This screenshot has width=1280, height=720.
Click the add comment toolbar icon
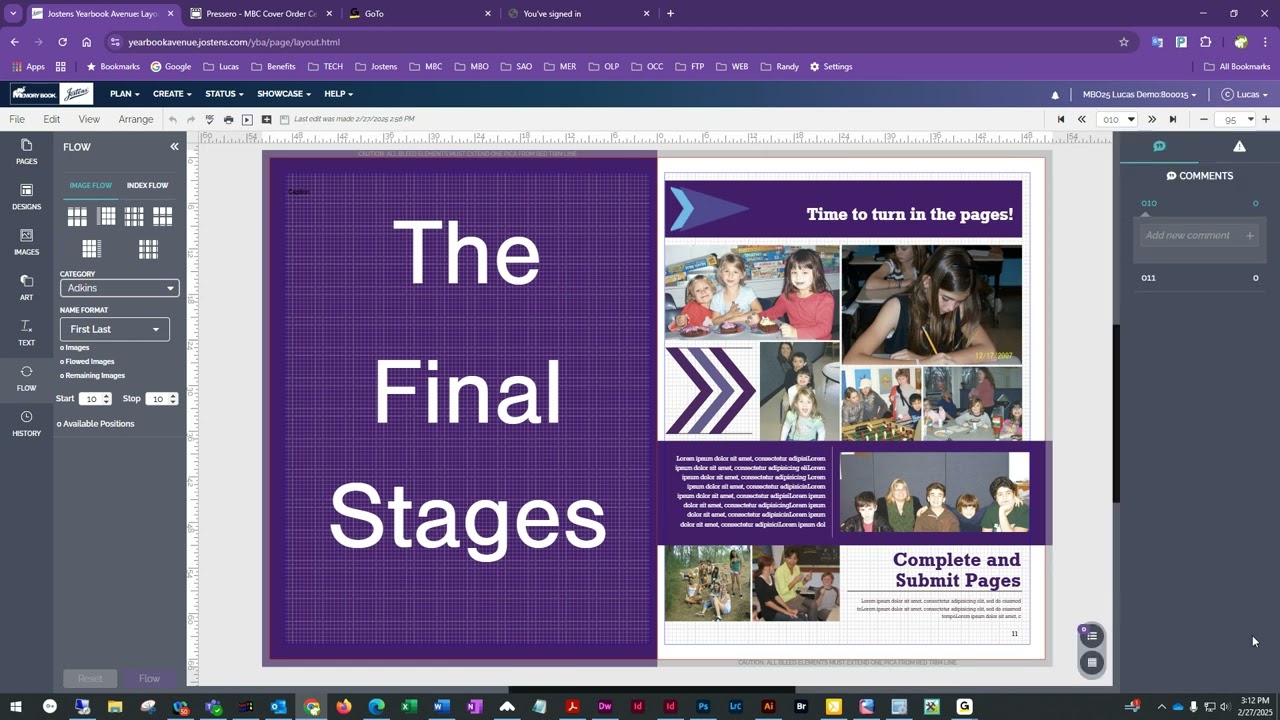pyautogui.click(x=266, y=119)
